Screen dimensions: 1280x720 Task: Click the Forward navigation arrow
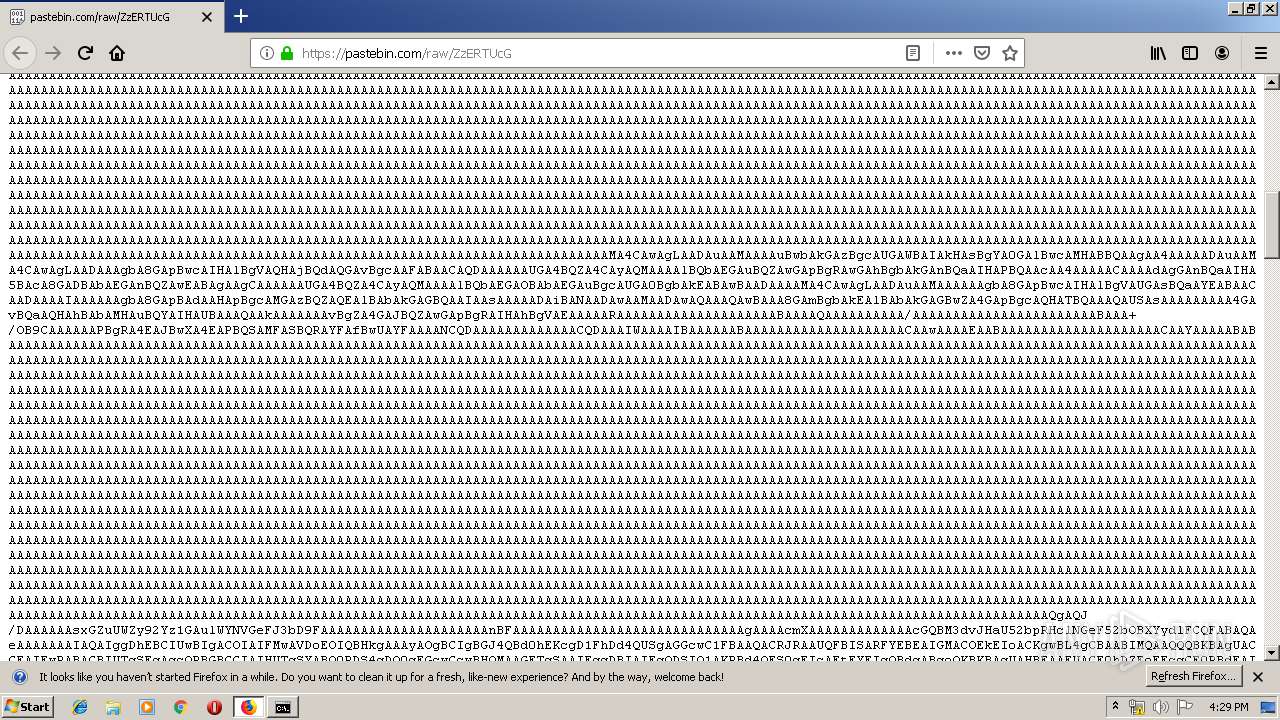pos(53,53)
